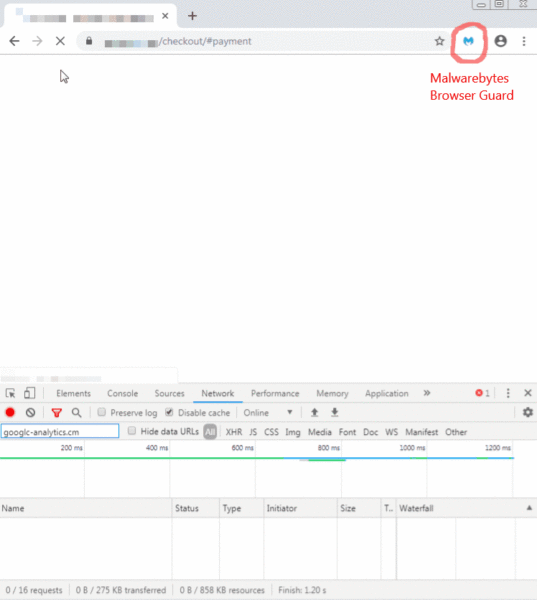Screen dimensions: 537x600
Task: Toggle the network filter funnel
Action: point(57,412)
